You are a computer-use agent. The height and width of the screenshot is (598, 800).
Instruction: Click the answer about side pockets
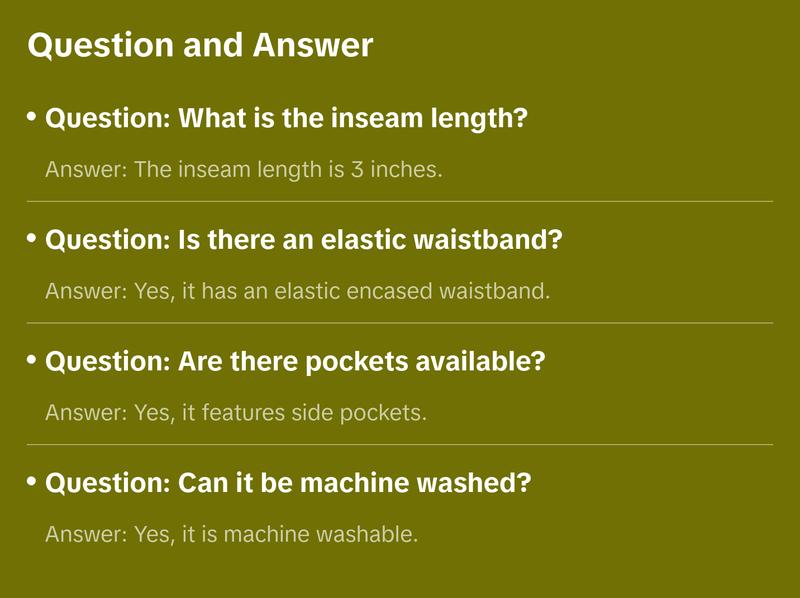coord(236,412)
